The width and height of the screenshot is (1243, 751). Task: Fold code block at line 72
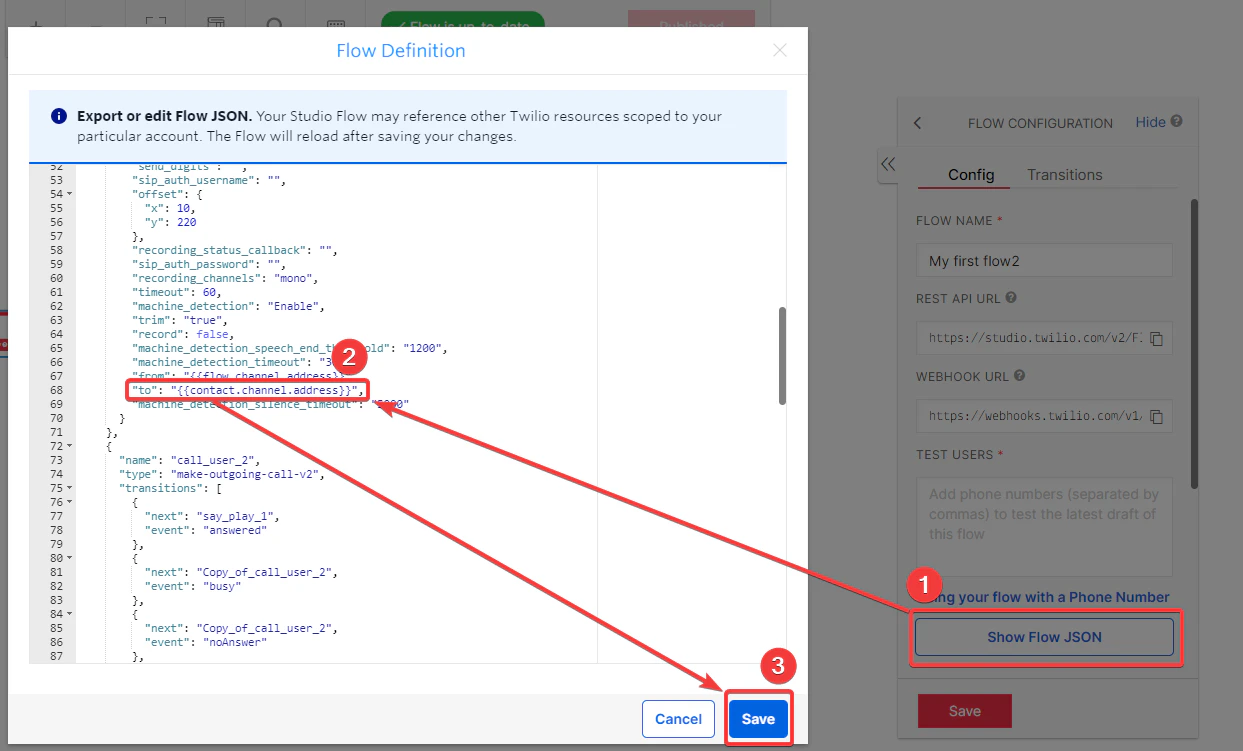coord(68,446)
